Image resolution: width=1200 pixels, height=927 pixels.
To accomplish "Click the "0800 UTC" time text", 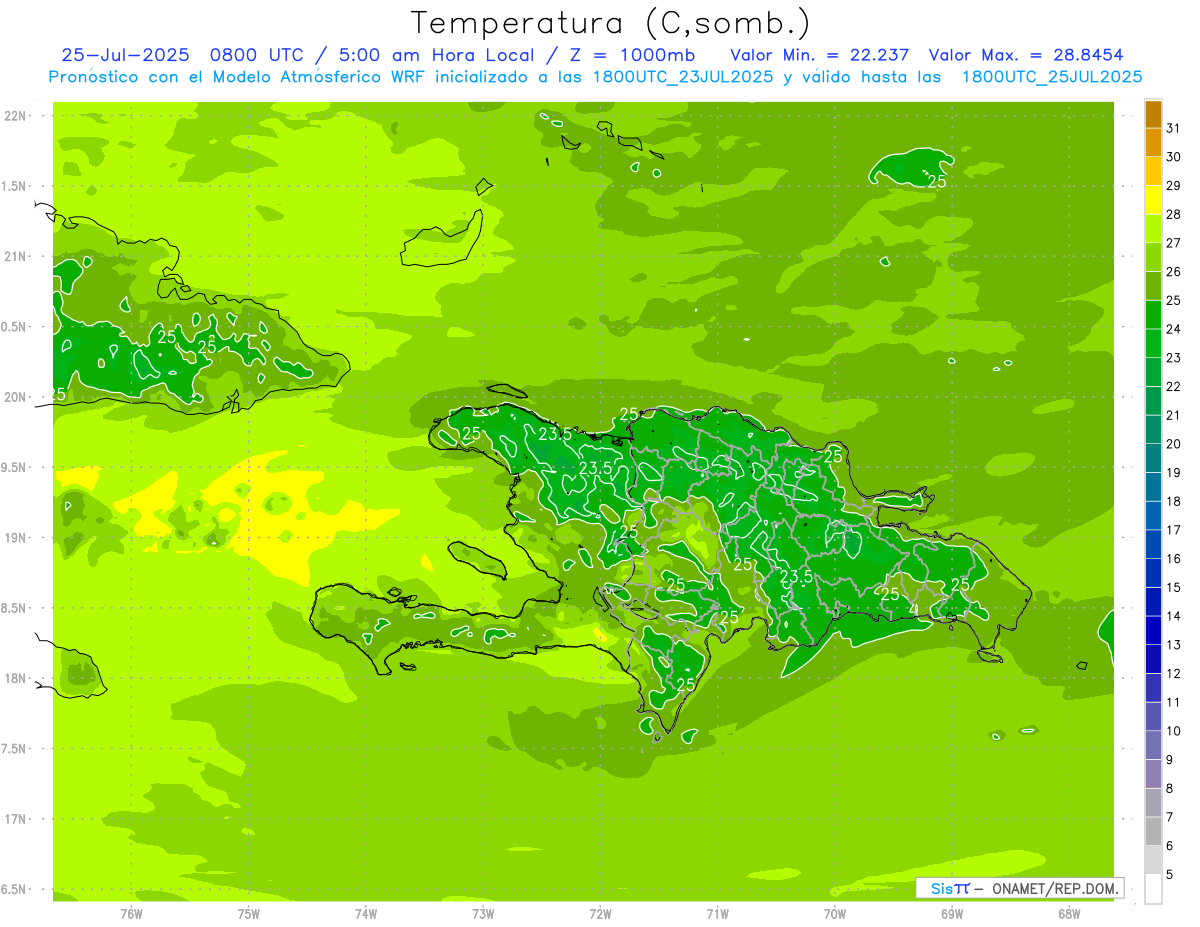I will (x=256, y=55).
